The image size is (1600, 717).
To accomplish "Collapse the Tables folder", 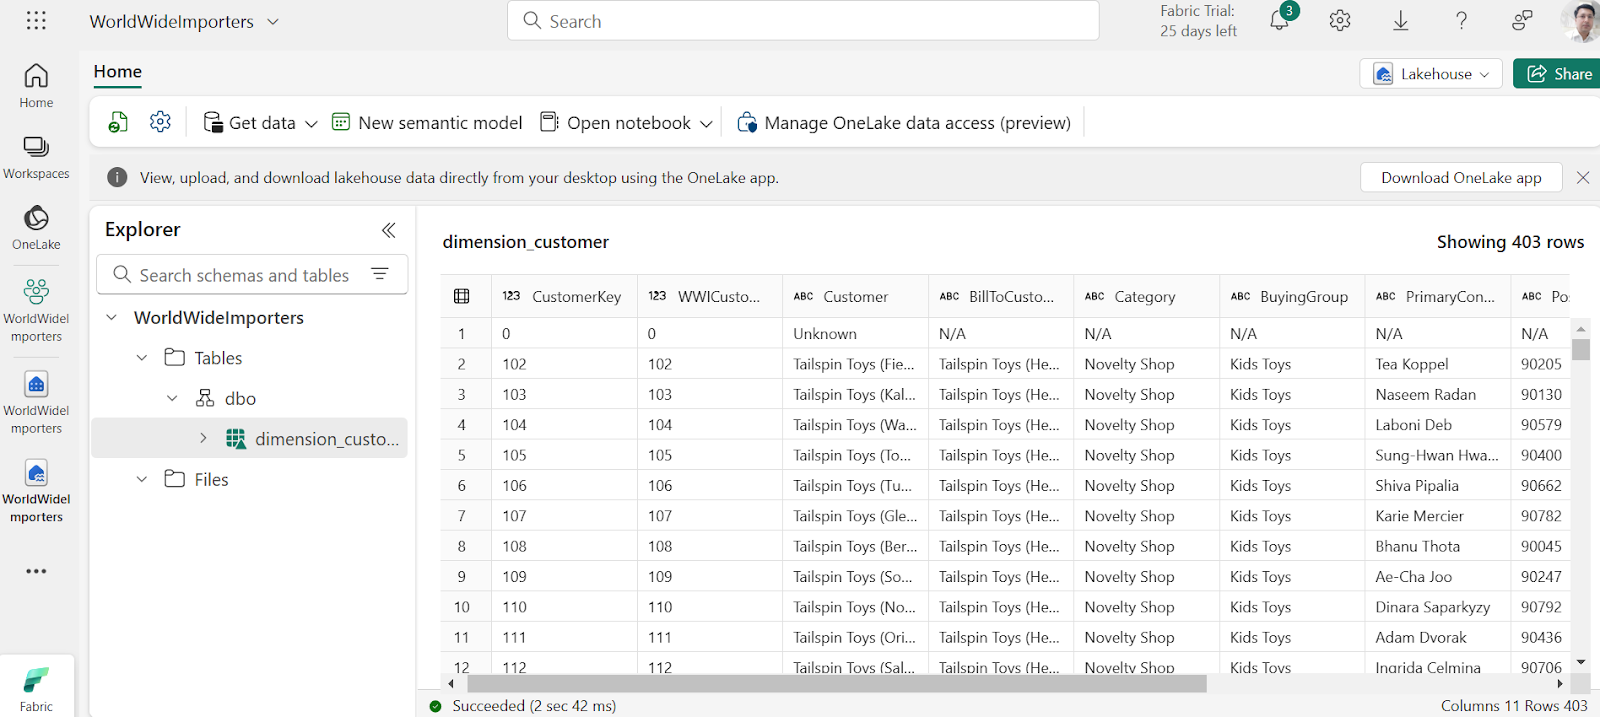I will pyautogui.click(x=142, y=358).
